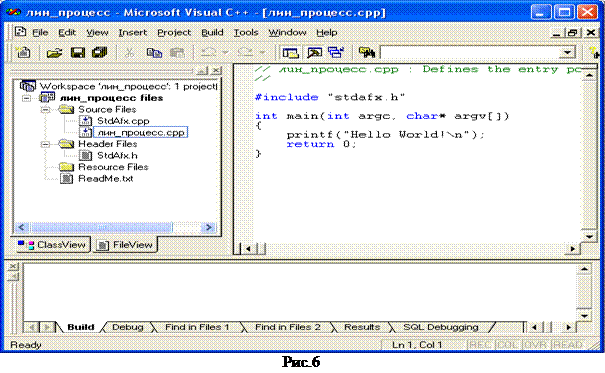
Task: Click the StdAfx.cpp file icon
Action: [85, 121]
